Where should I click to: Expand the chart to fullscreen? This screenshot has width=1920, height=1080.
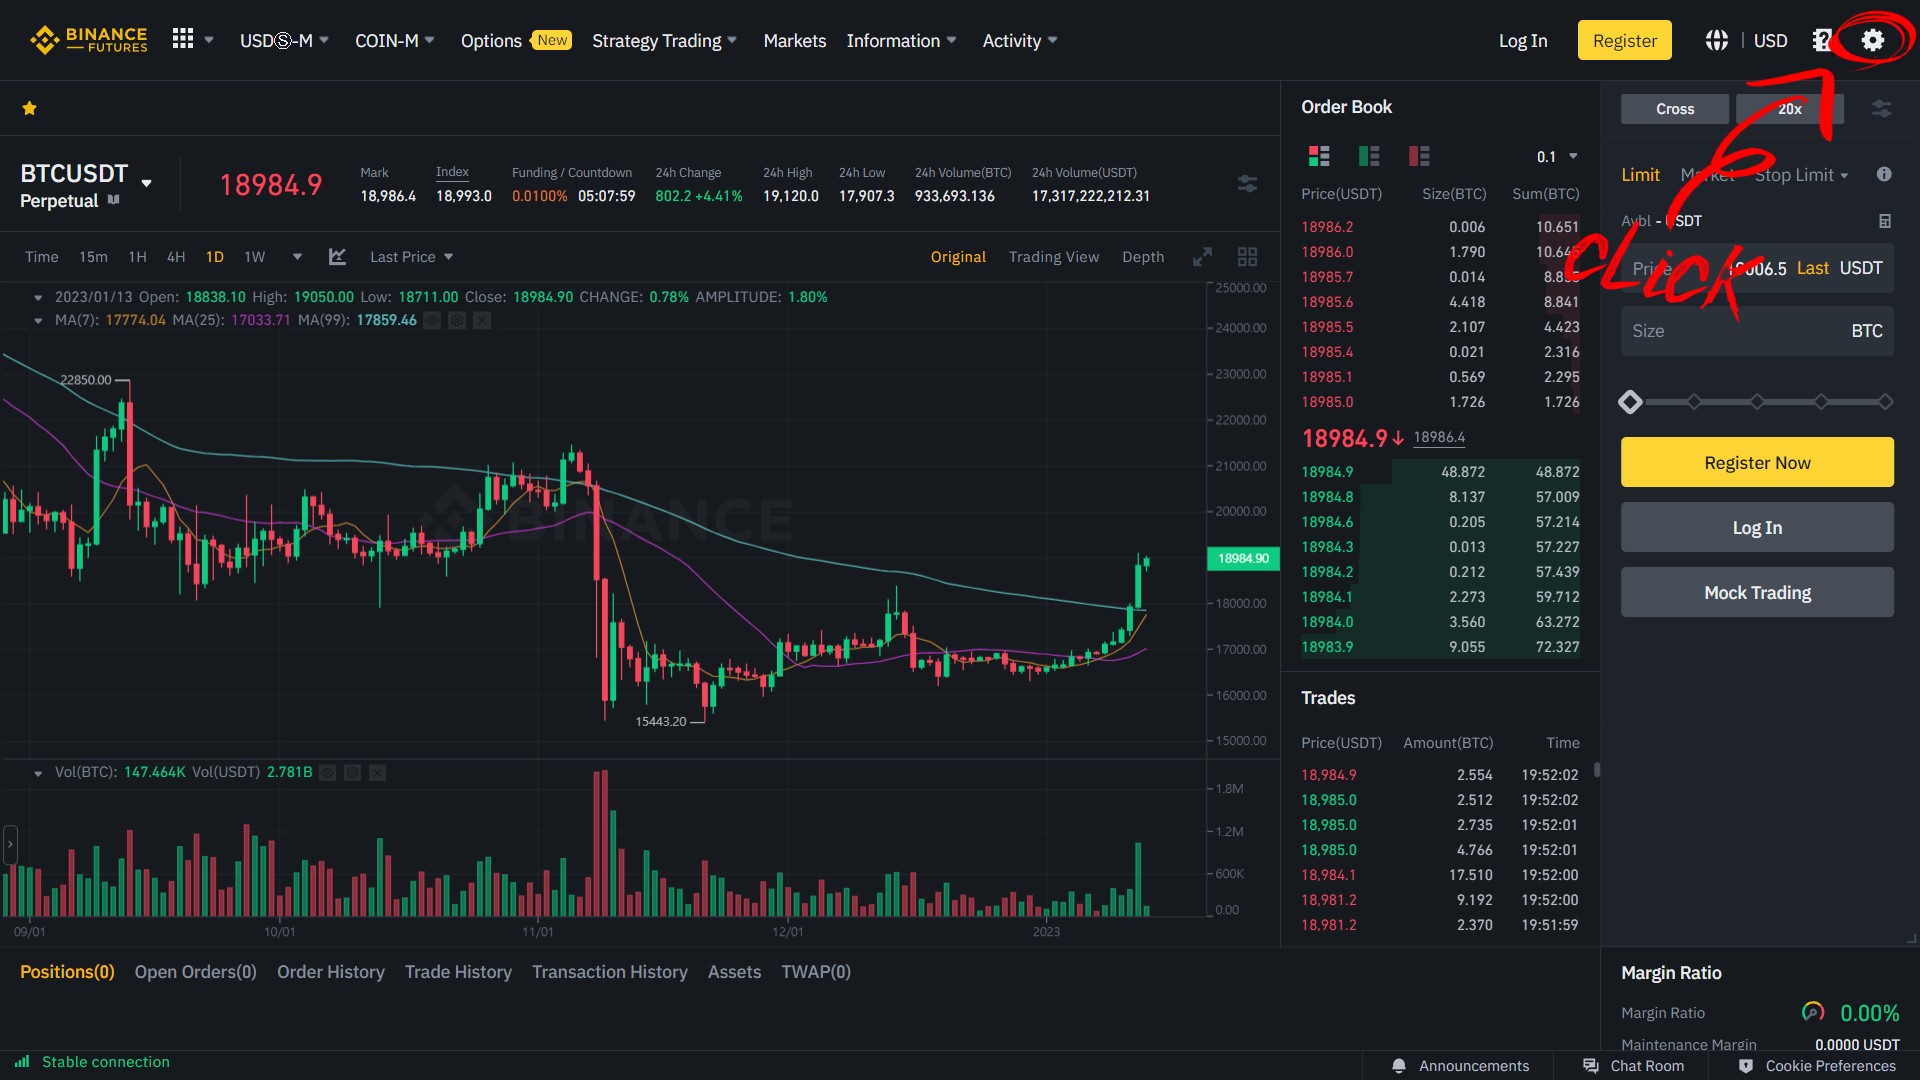1202,257
